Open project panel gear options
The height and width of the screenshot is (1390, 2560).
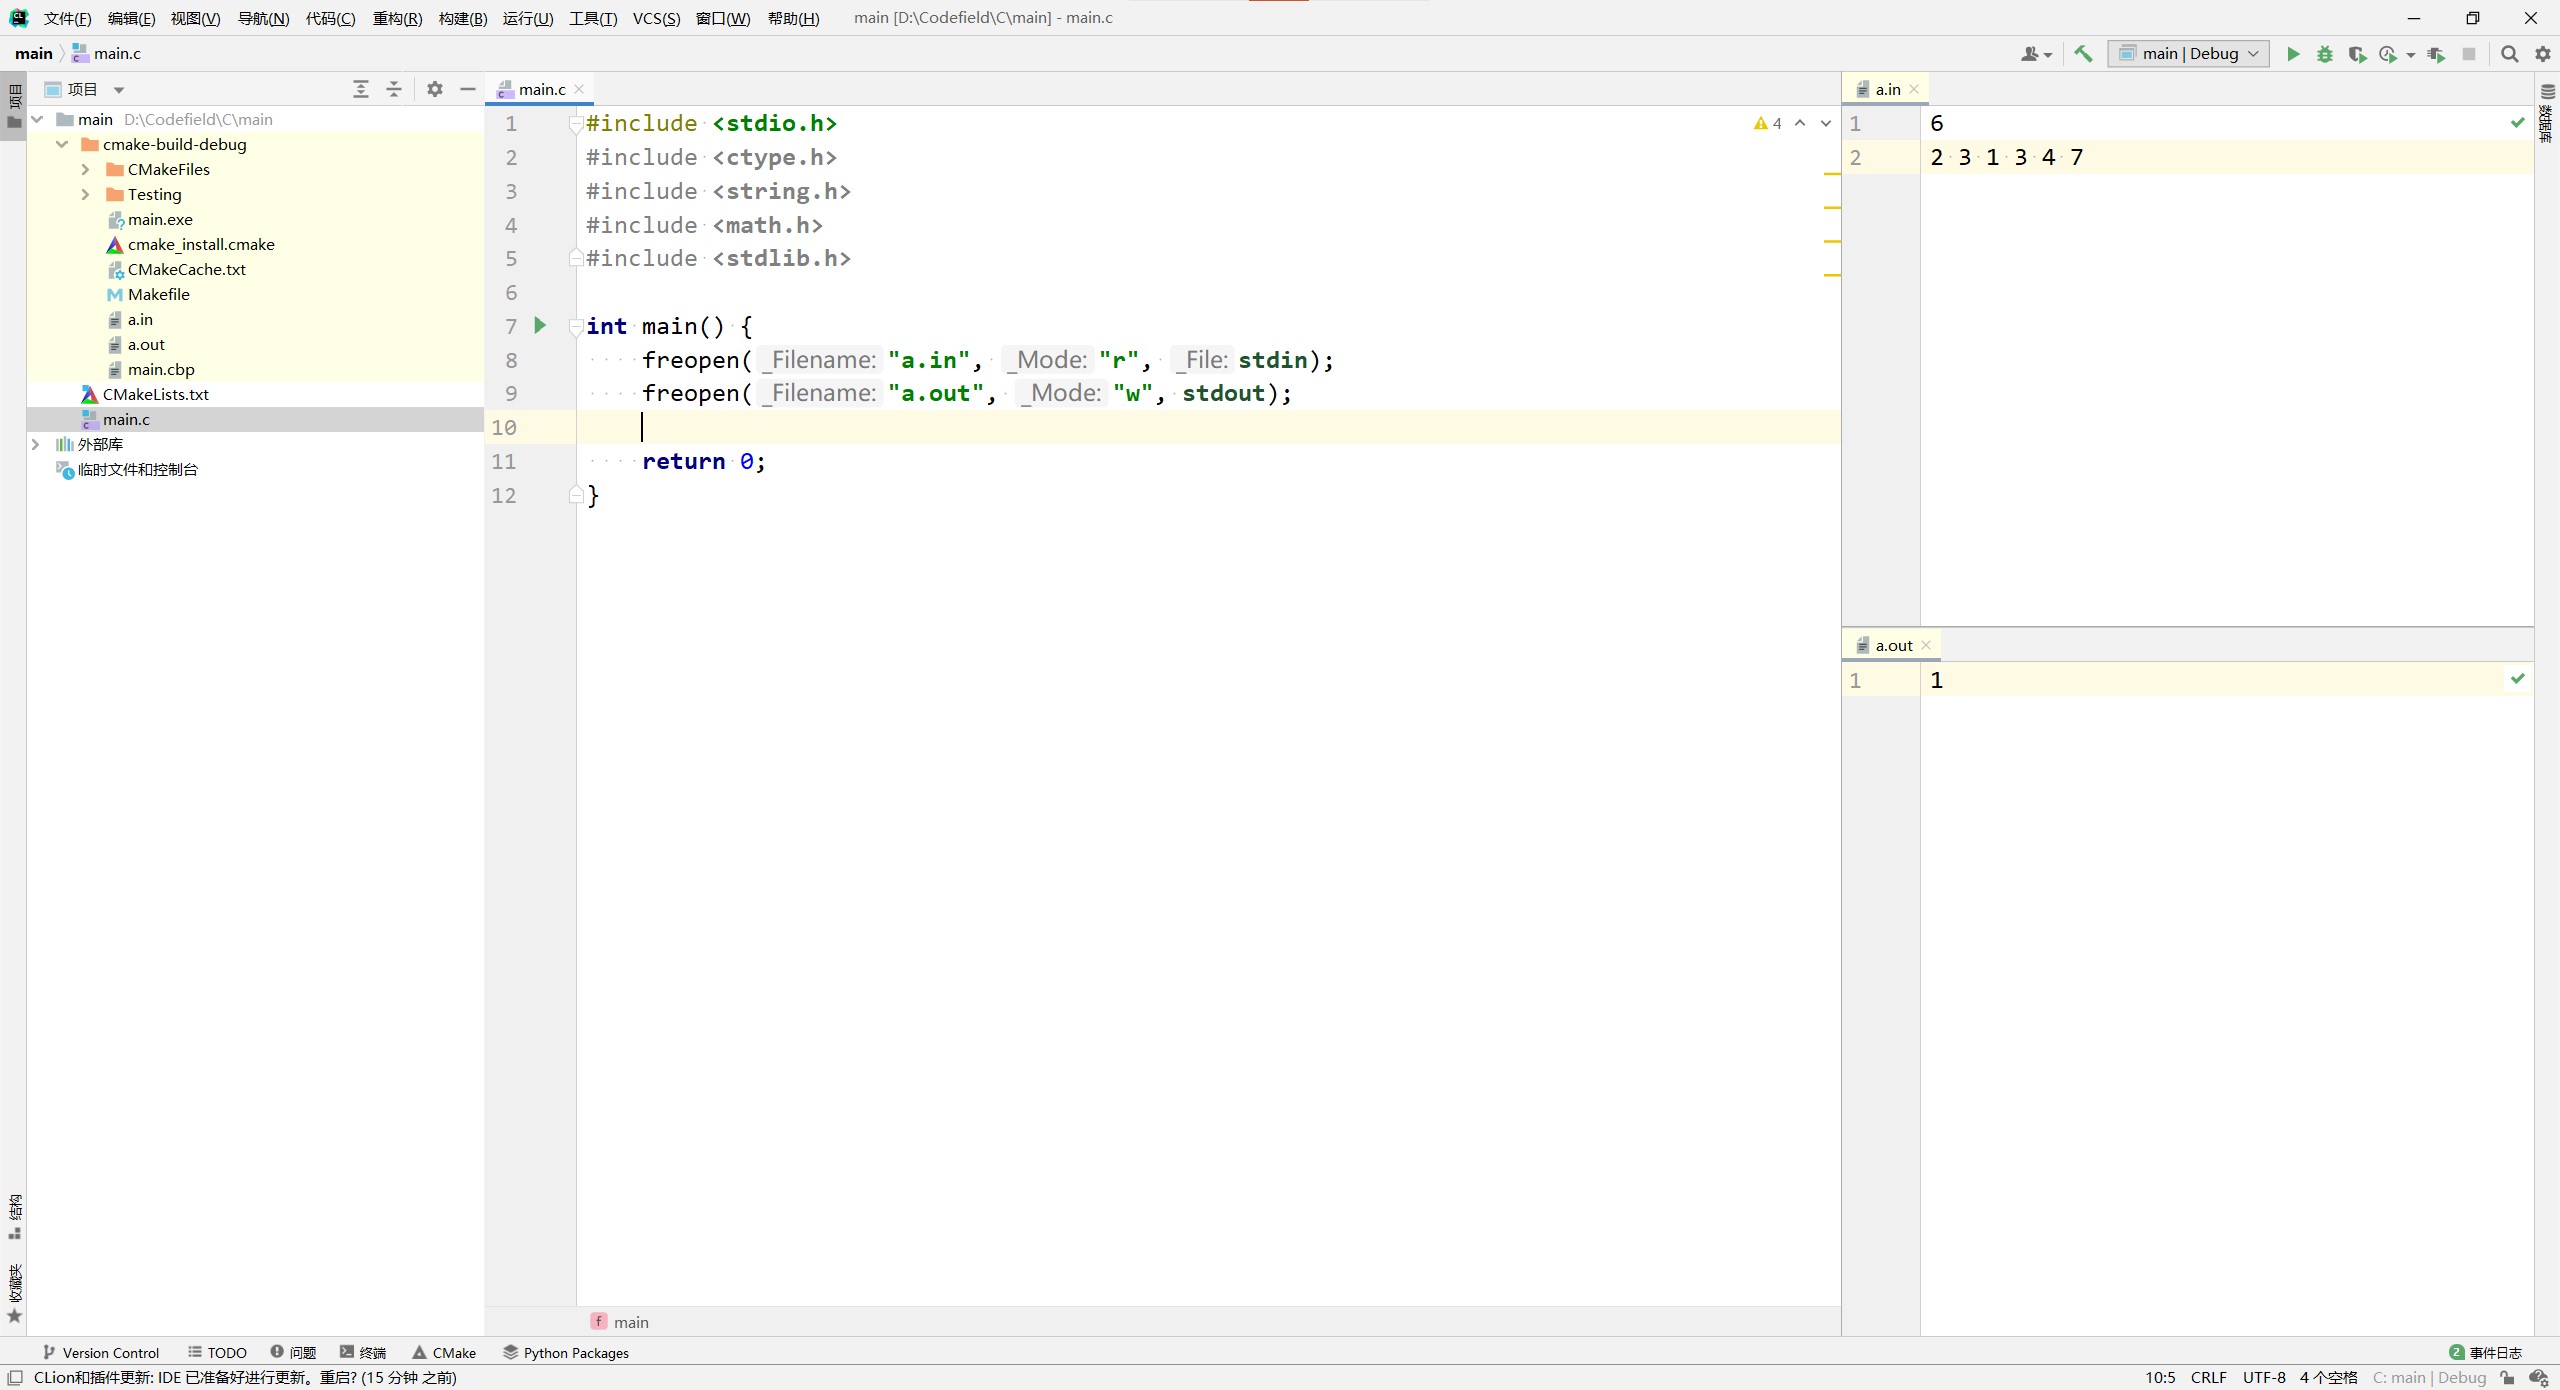[434, 89]
